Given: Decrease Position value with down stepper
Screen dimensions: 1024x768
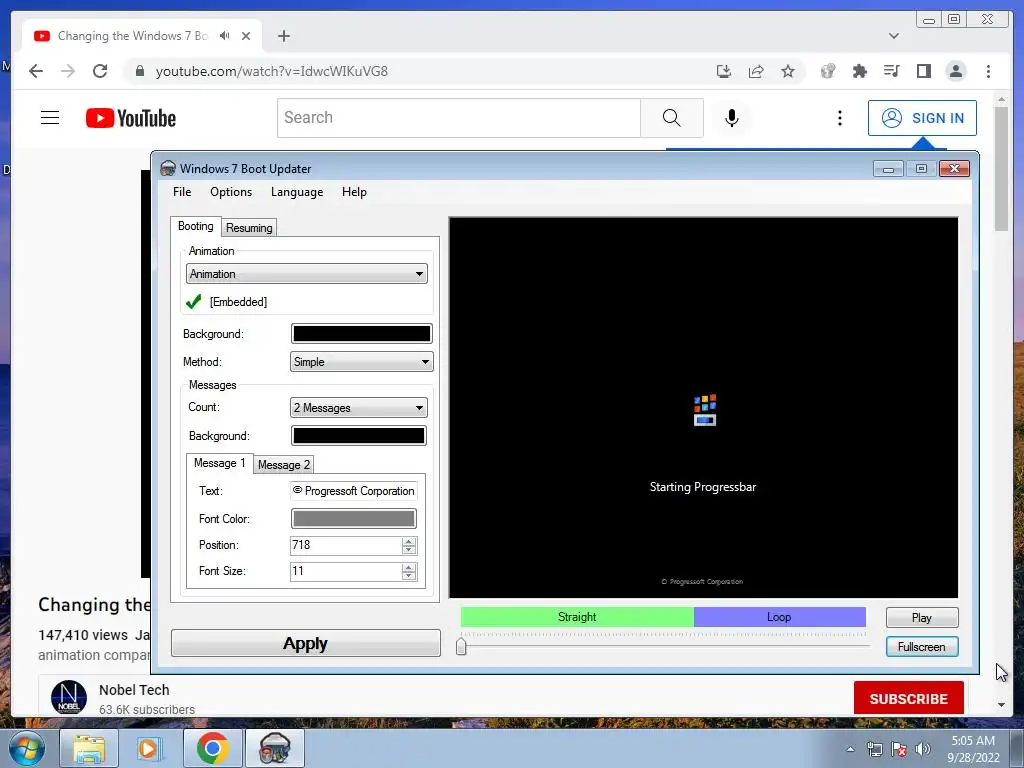Looking at the screenshot, I should (x=409, y=550).
